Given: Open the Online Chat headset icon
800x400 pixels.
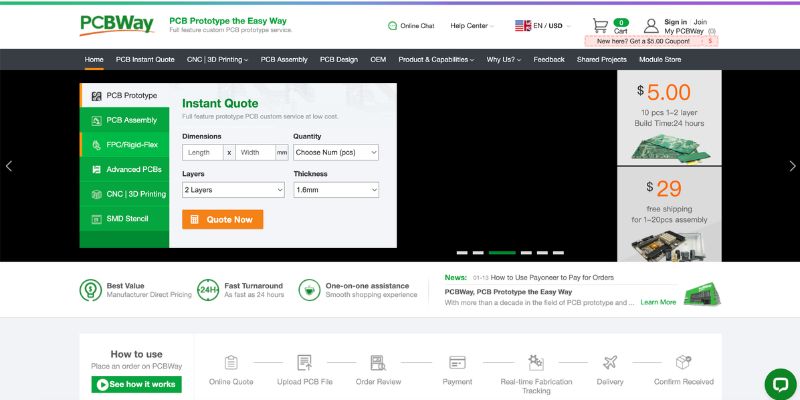Looking at the screenshot, I should click(x=392, y=26).
